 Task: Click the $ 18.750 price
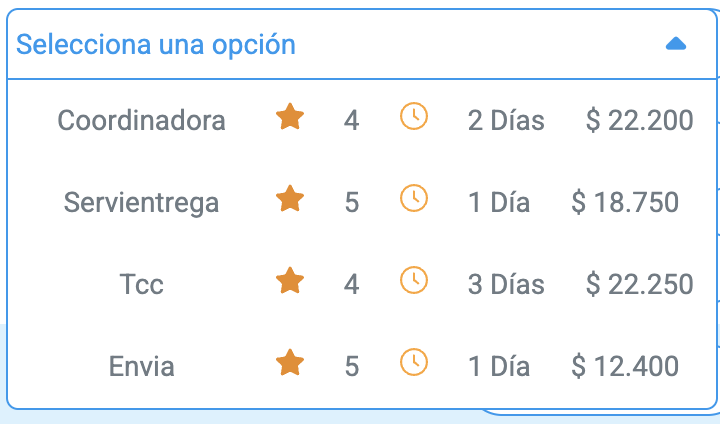click(625, 203)
